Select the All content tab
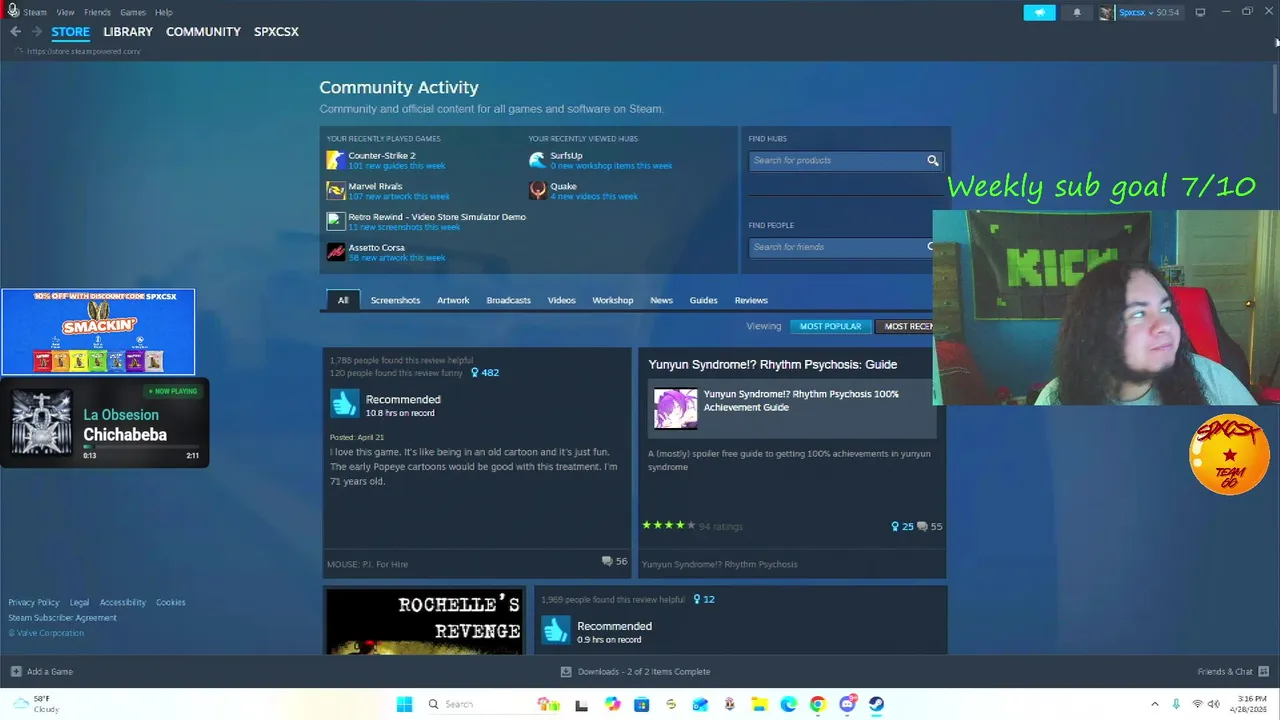 343,300
